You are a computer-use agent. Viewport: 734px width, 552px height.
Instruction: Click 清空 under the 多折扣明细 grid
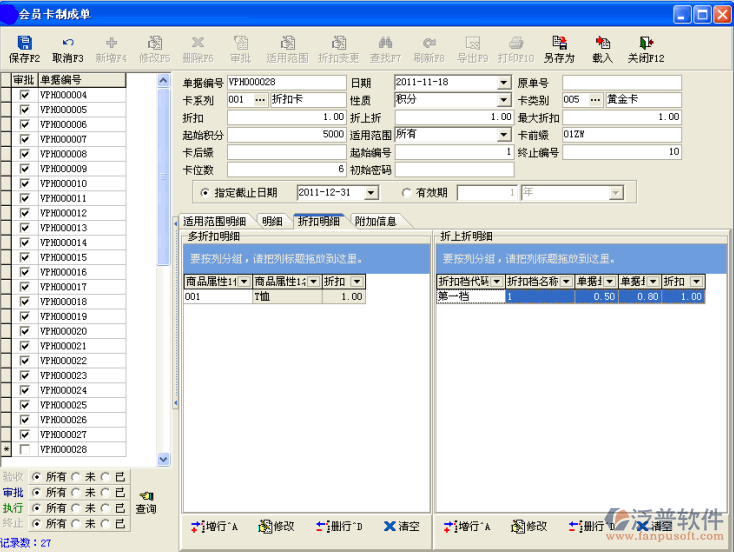(400, 526)
